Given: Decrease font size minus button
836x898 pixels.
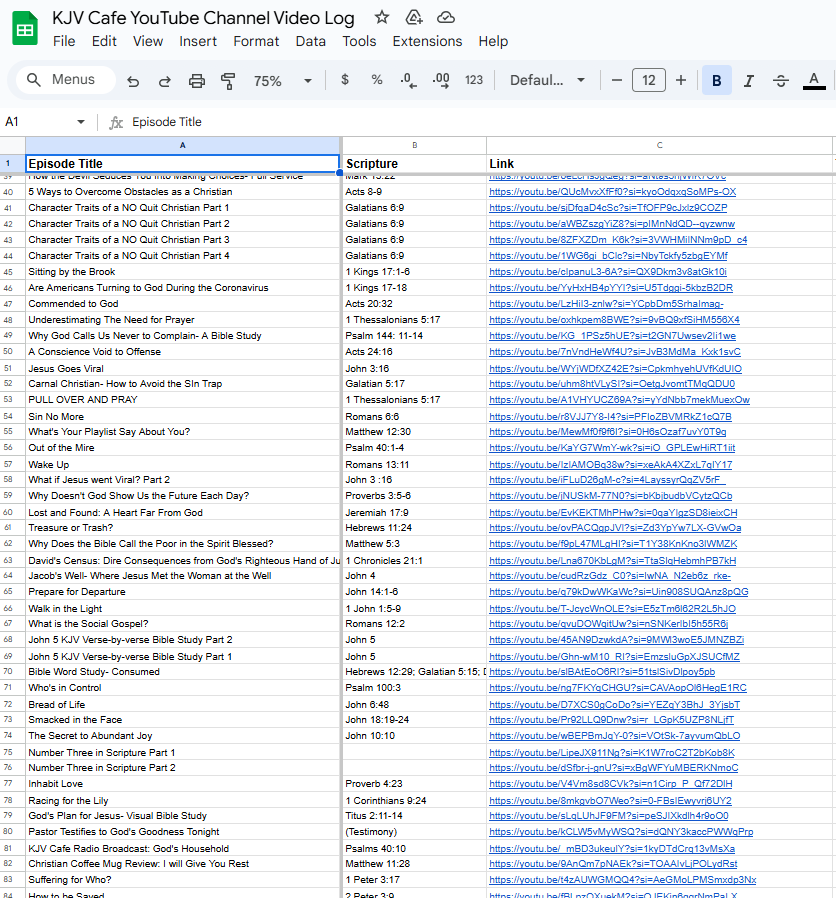Looking at the screenshot, I should click(617, 80).
